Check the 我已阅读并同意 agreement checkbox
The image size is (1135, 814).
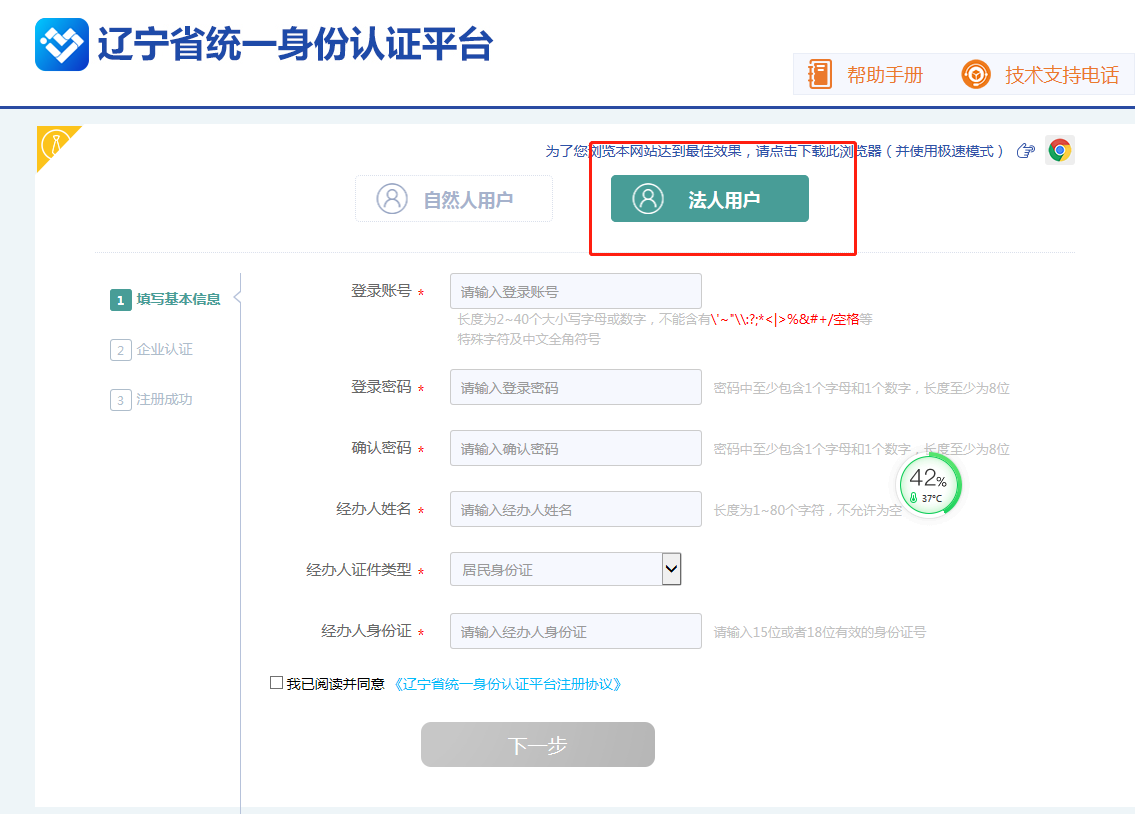[x=277, y=683]
